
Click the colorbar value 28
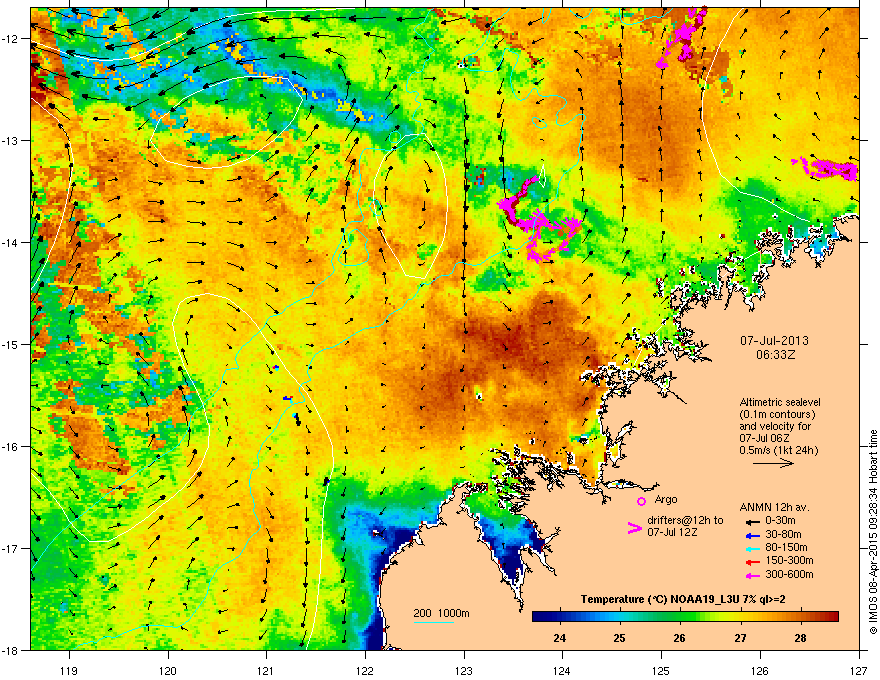[800, 638]
